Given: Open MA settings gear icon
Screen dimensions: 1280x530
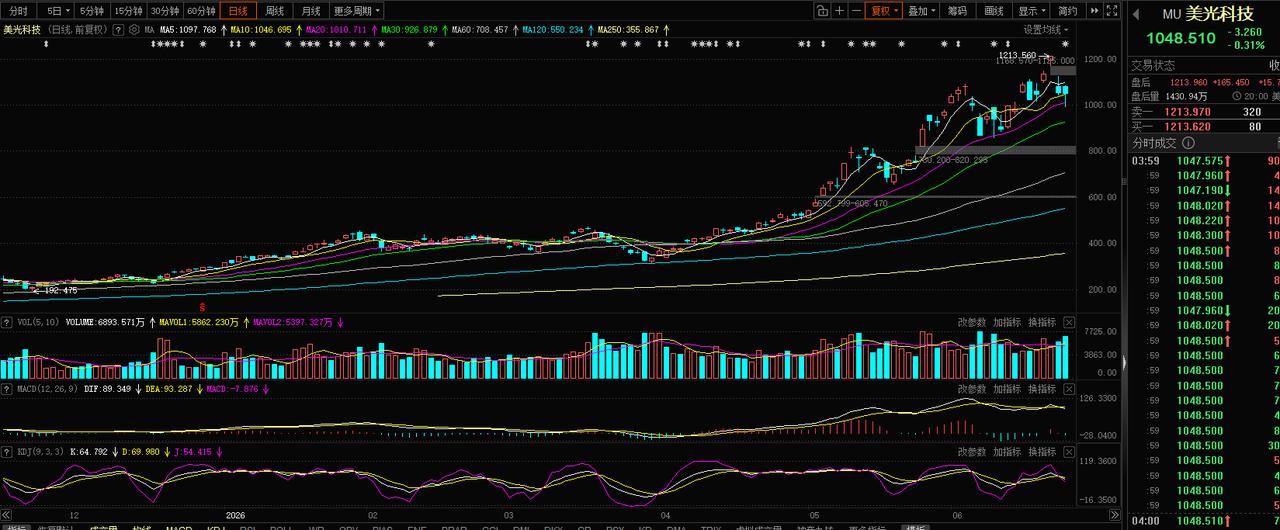Looking at the screenshot, I should tap(135, 30).
